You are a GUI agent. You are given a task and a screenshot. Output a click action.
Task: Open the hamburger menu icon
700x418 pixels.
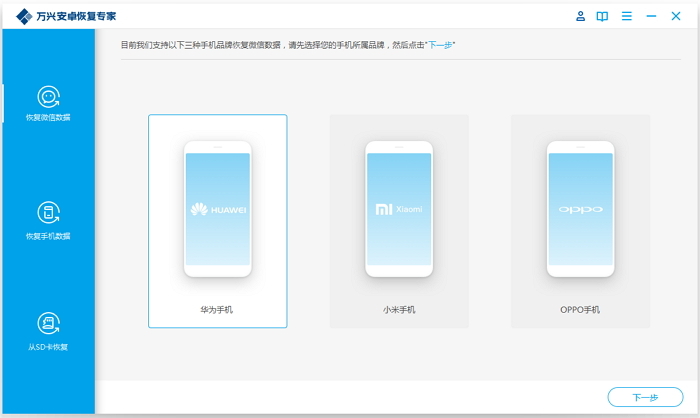pos(627,17)
